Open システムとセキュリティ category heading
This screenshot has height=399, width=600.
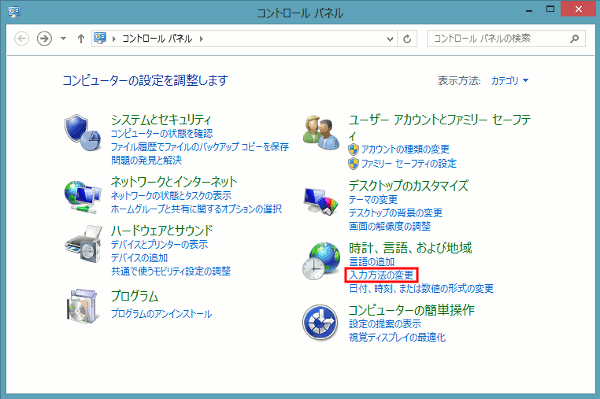161,120
